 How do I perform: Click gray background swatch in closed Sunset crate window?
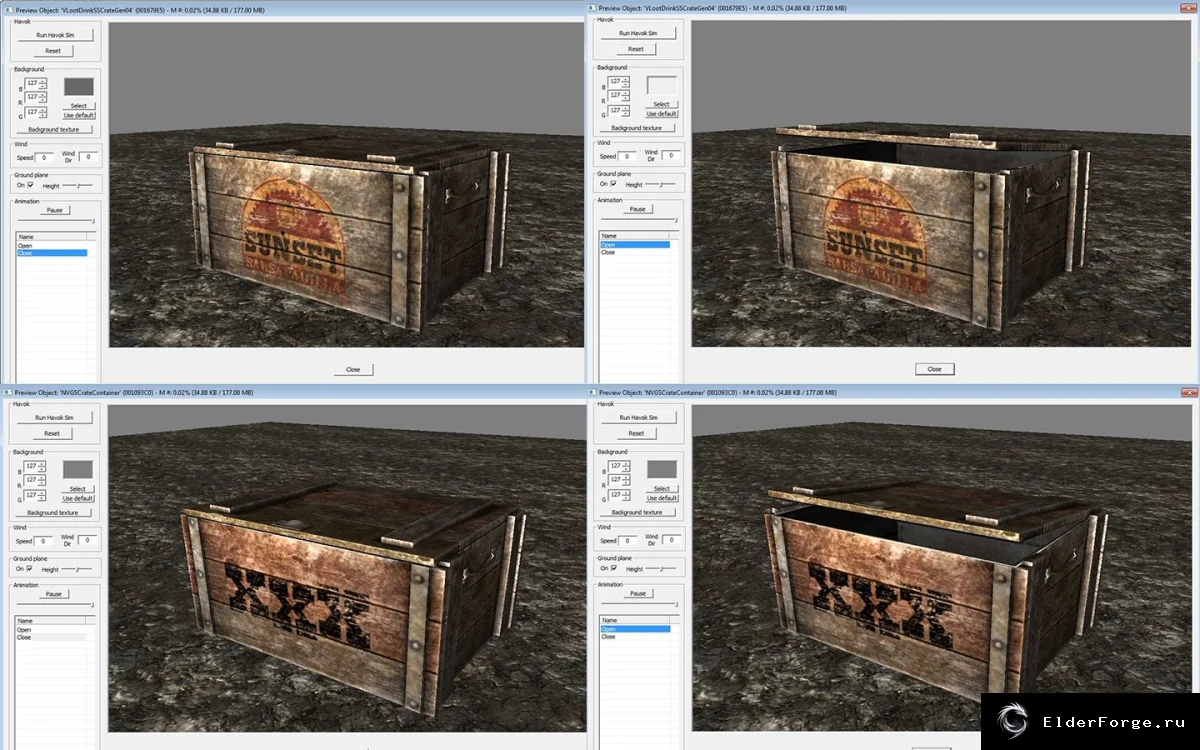[78, 87]
